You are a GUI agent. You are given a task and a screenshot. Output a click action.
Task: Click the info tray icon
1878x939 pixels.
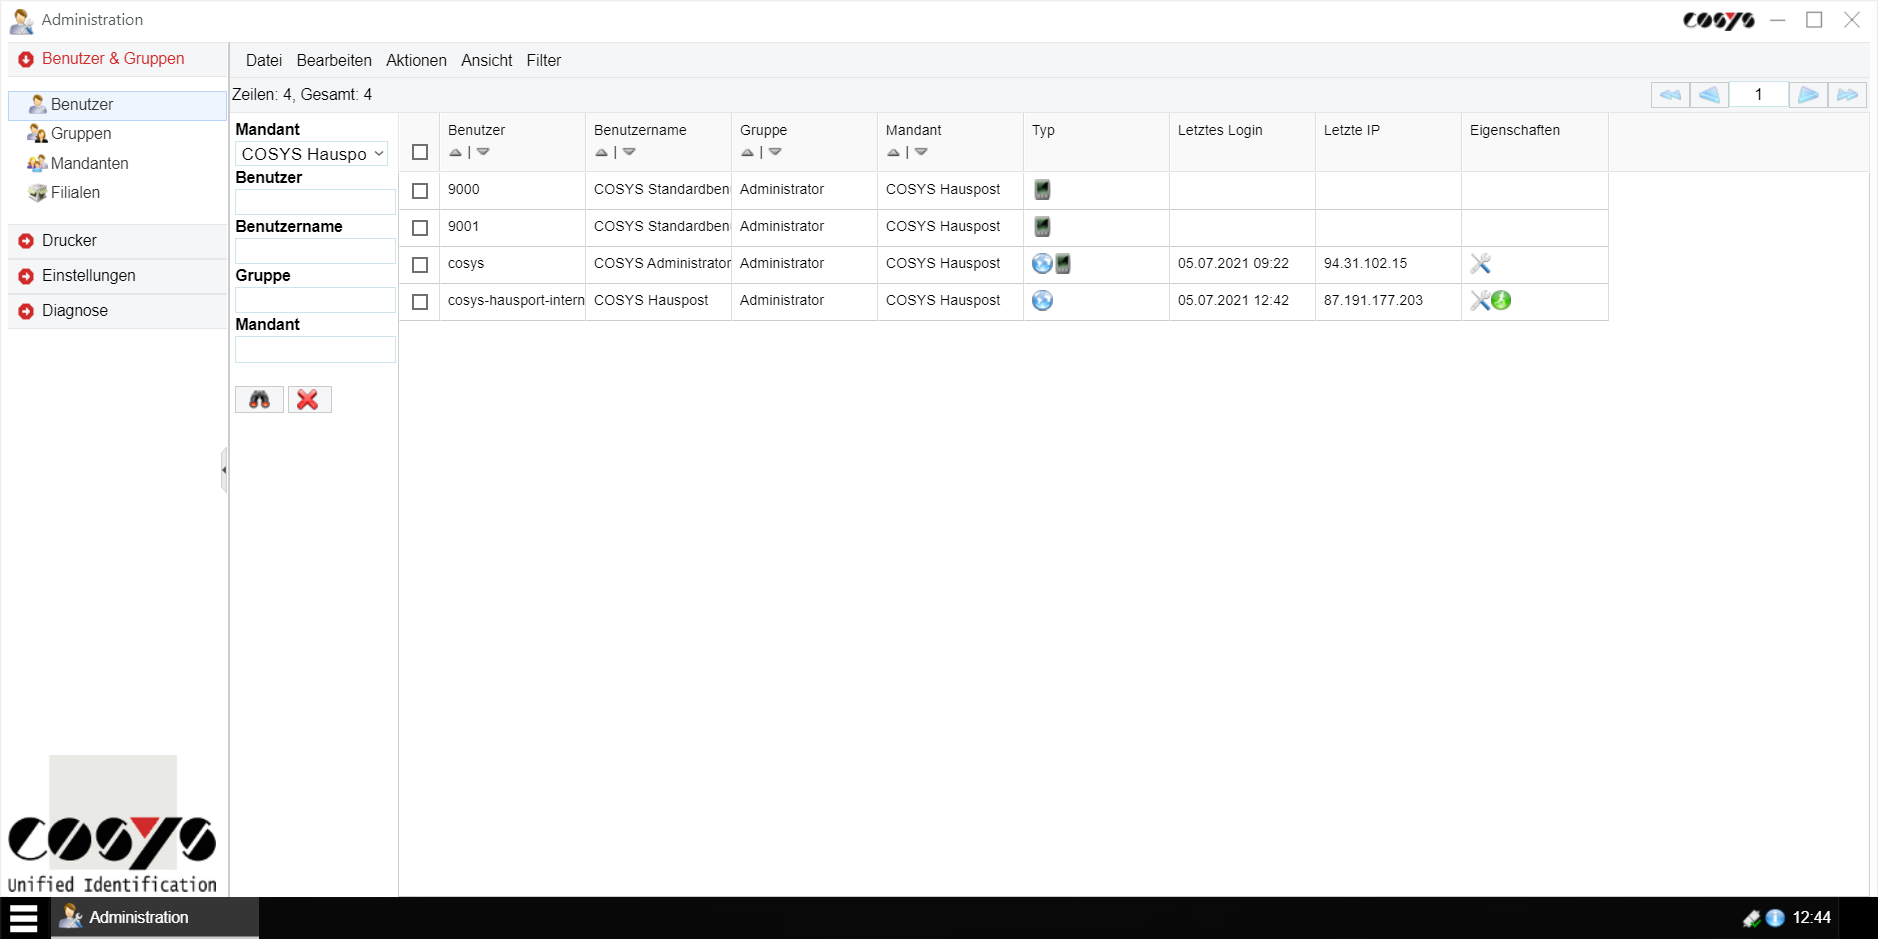pos(1776,918)
